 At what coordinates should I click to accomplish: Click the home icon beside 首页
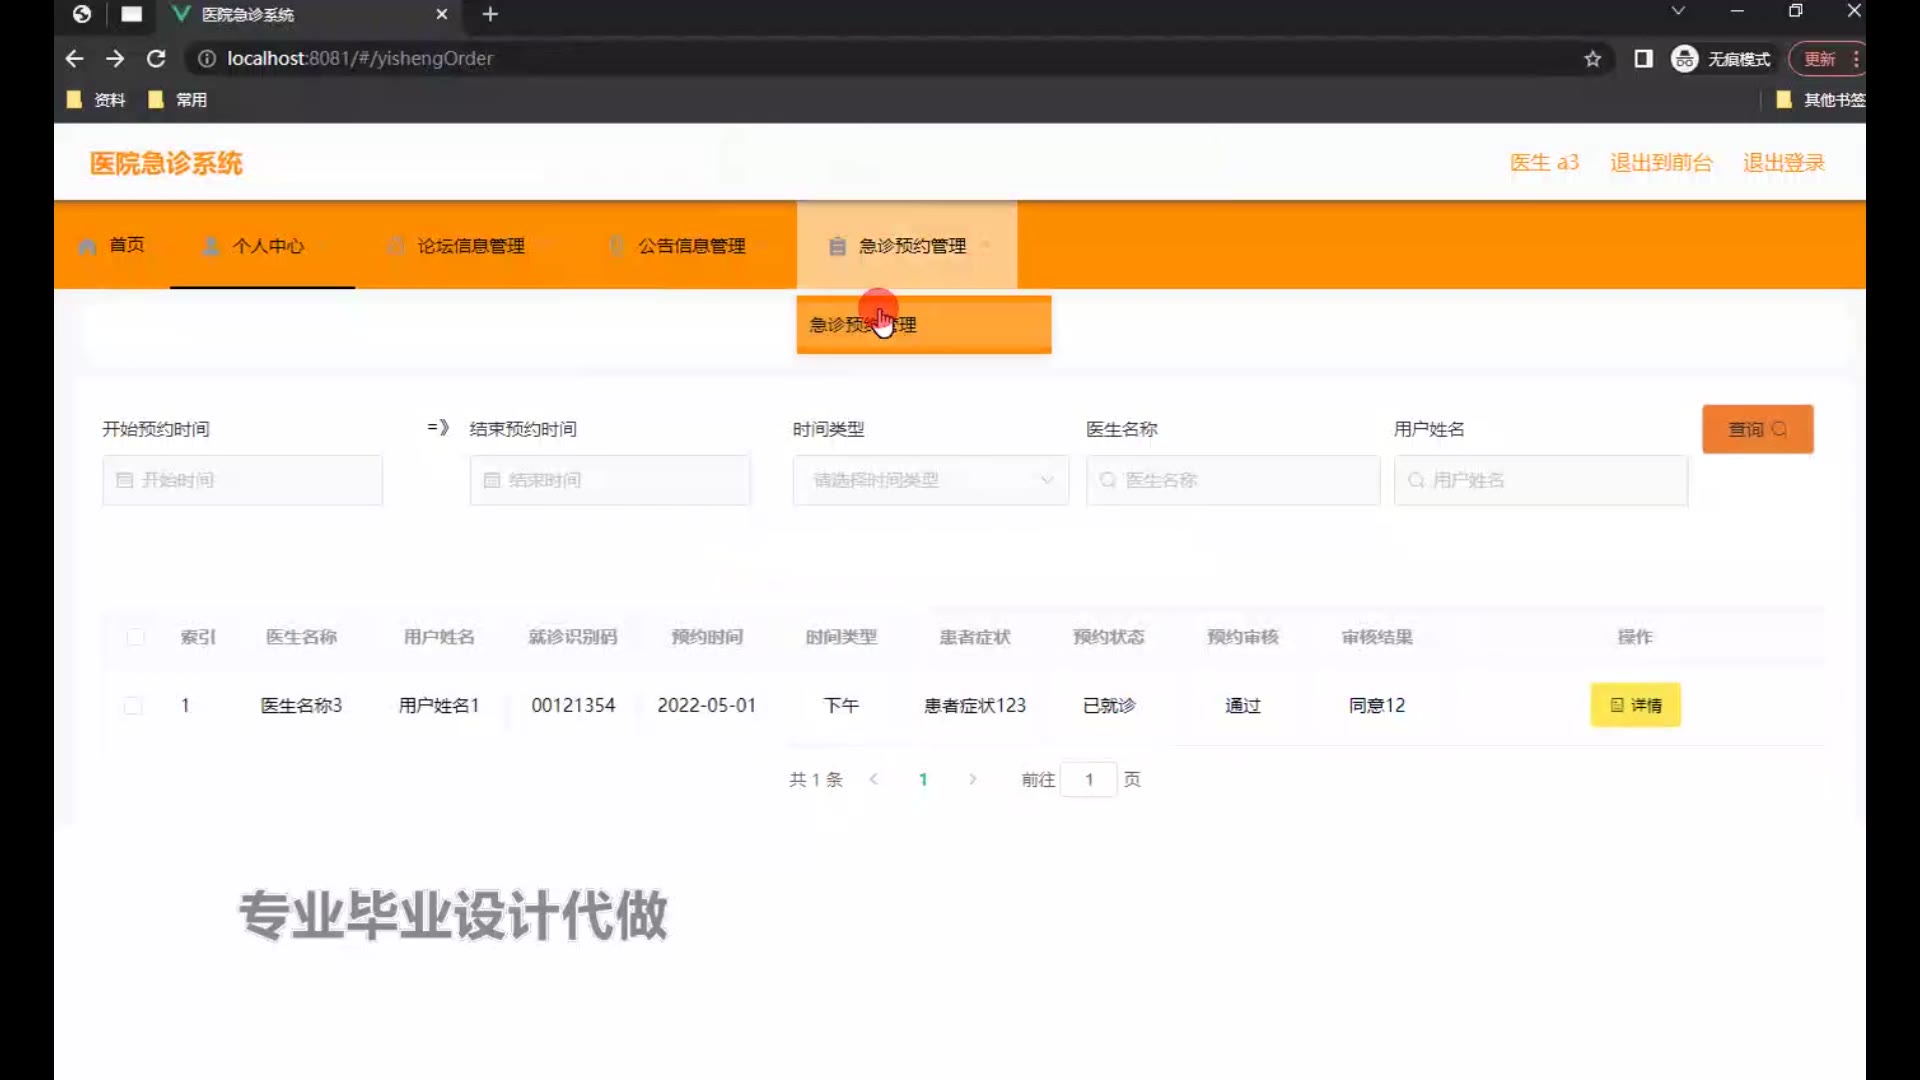pyautogui.click(x=88, y=246)
